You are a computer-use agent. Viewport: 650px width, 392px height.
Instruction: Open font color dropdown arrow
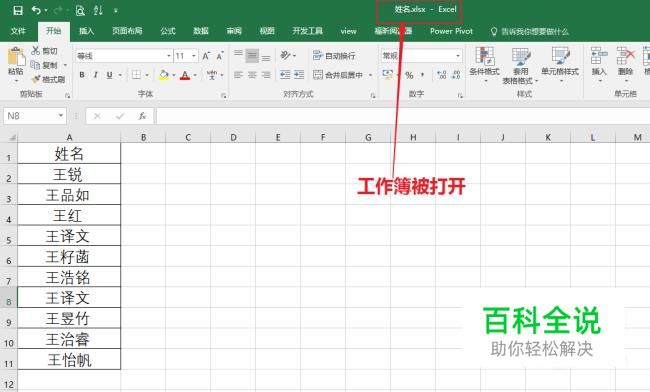tap(195, 75)
